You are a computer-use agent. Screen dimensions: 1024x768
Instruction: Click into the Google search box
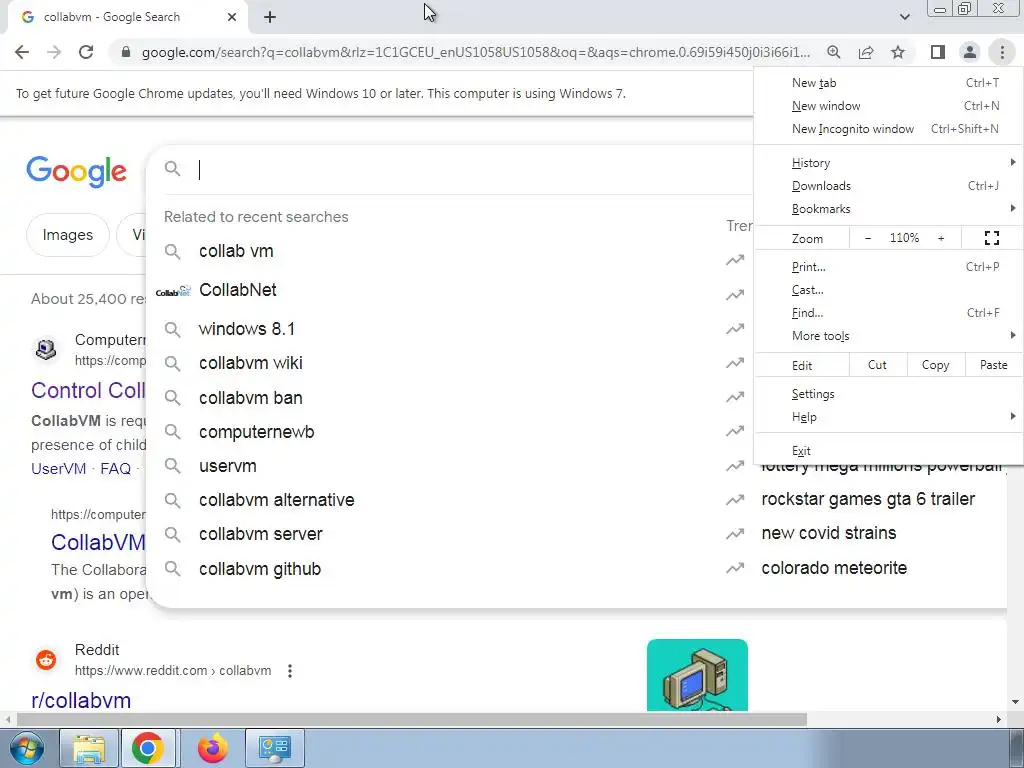tap(457, 170)
